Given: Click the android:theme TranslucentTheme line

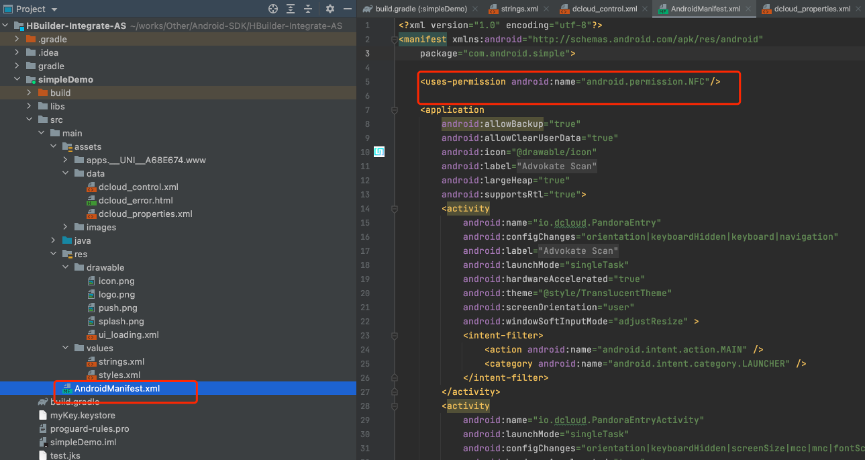Looking at the screenshot, I should pos(567,293).
